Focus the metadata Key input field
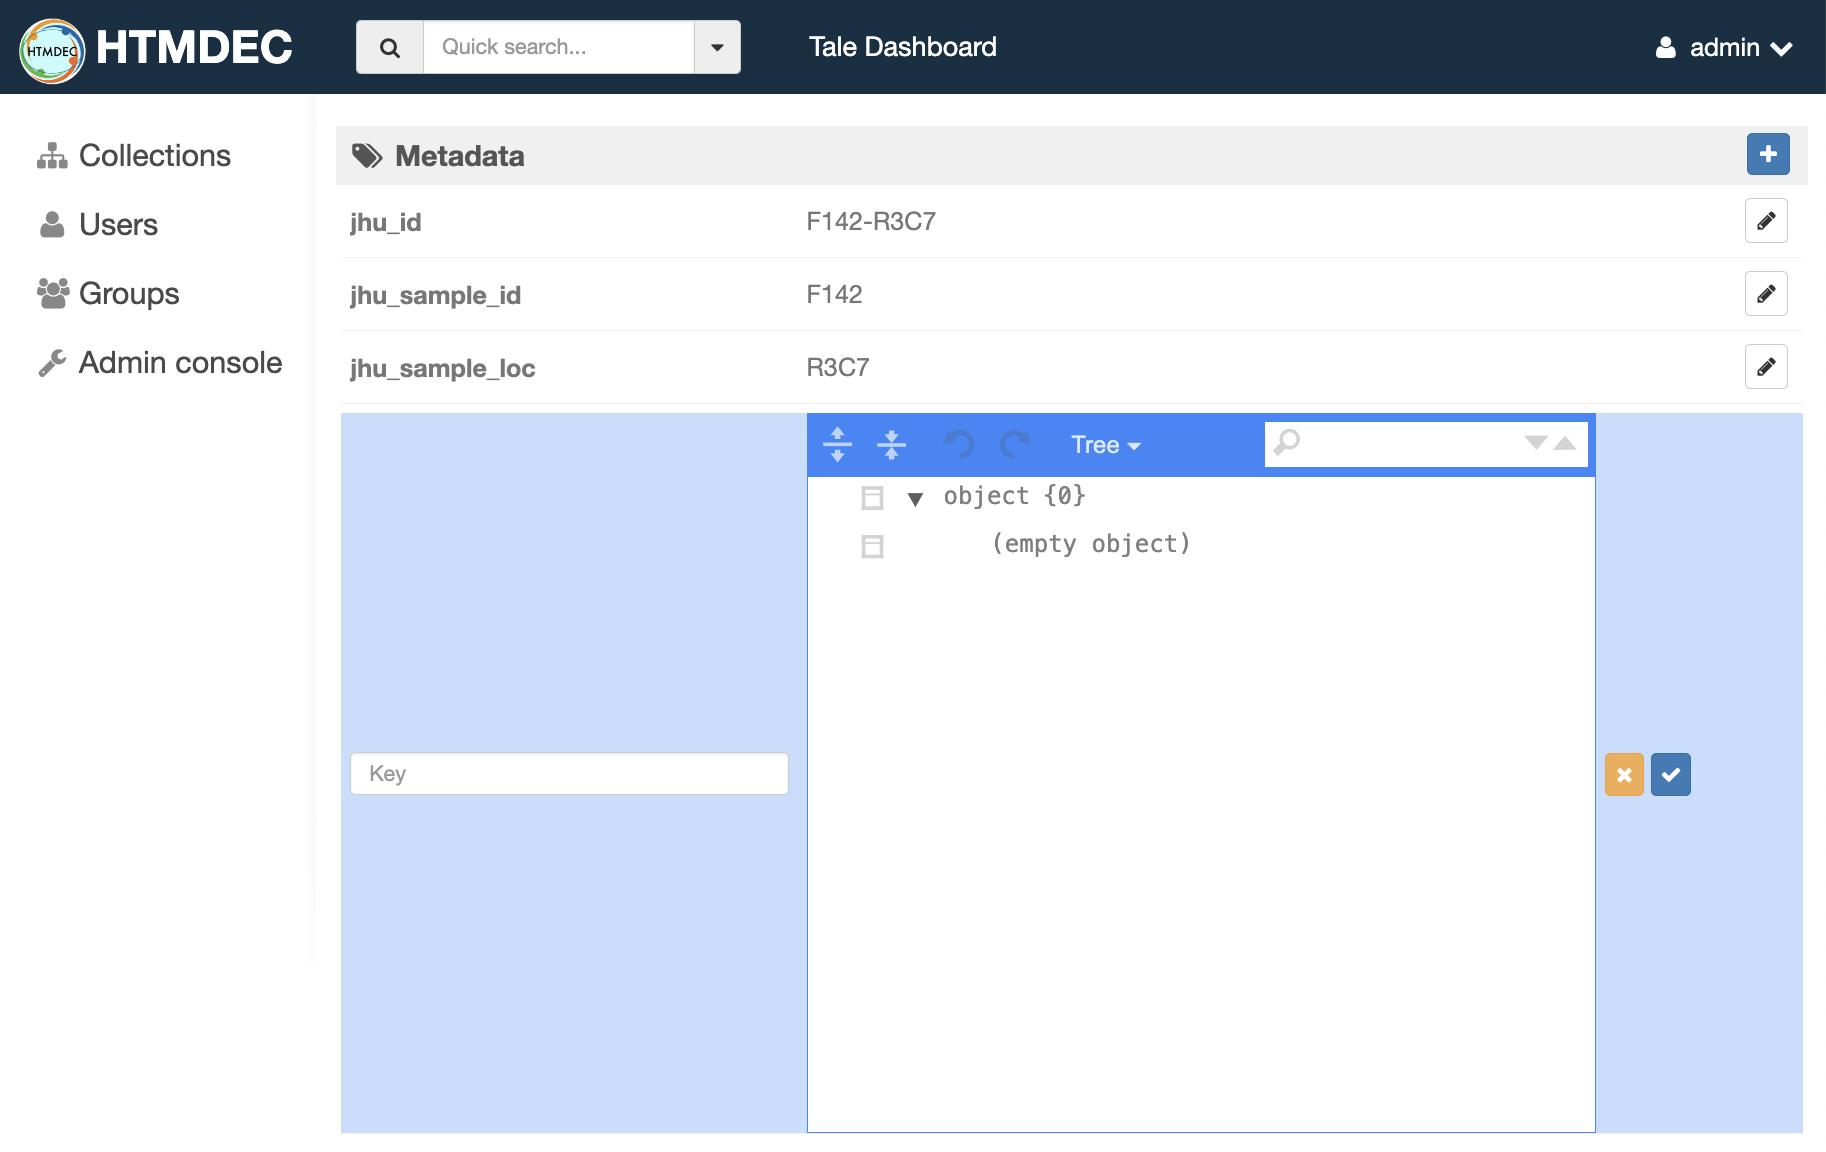1826x1152 pixels. coord(569,774)
